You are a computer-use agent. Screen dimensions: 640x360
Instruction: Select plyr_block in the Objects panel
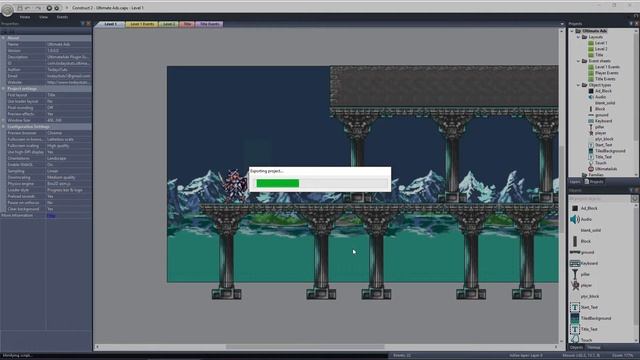[x=590, y=297]
